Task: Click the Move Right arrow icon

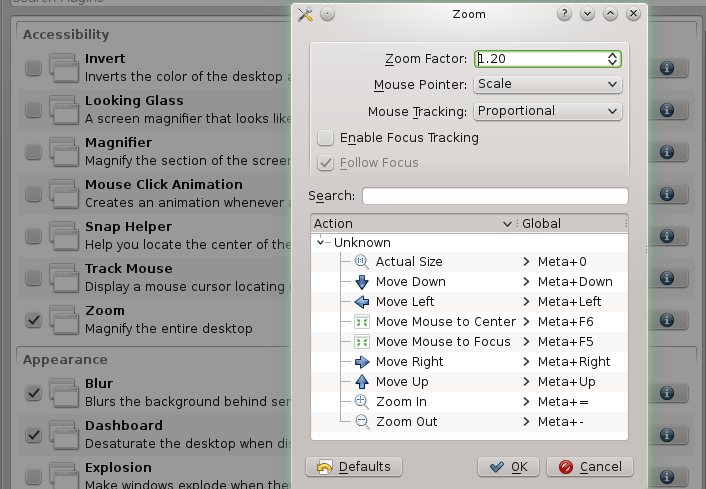Action: coord(362,362)
